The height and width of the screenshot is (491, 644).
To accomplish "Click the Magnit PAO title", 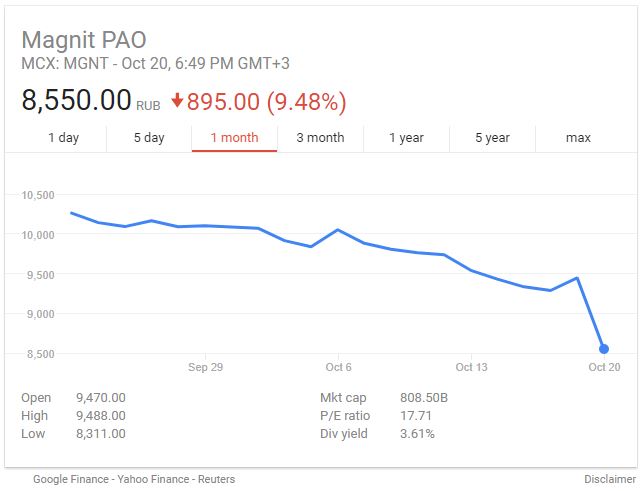I will pyautogui.click(x=84, y=40).
